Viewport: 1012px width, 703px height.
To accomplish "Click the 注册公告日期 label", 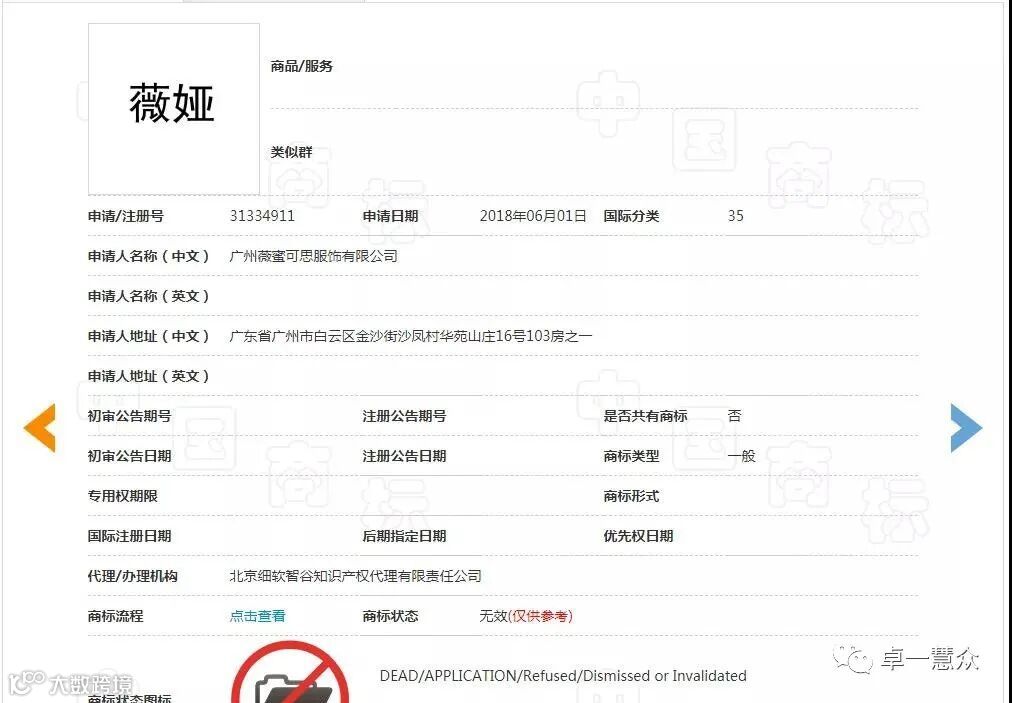I will pos(405,456).
